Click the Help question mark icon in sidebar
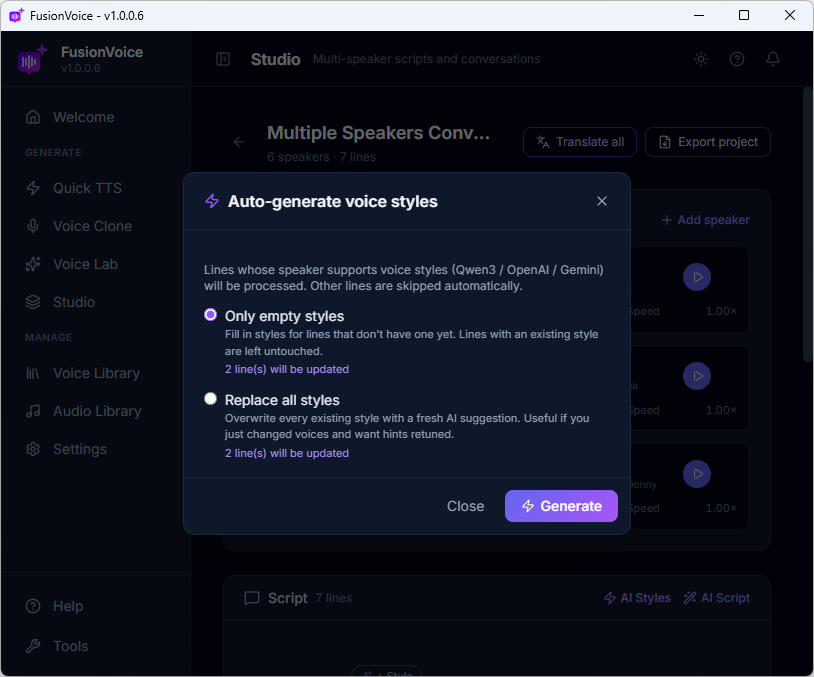 point(33,606)
